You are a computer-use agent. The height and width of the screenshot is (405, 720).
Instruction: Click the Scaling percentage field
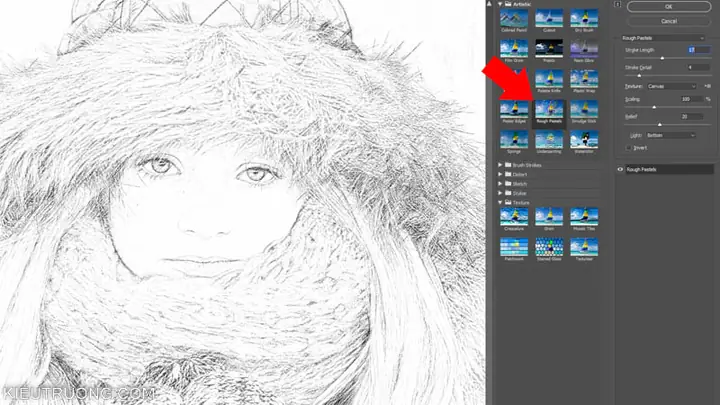pos(692,99)
